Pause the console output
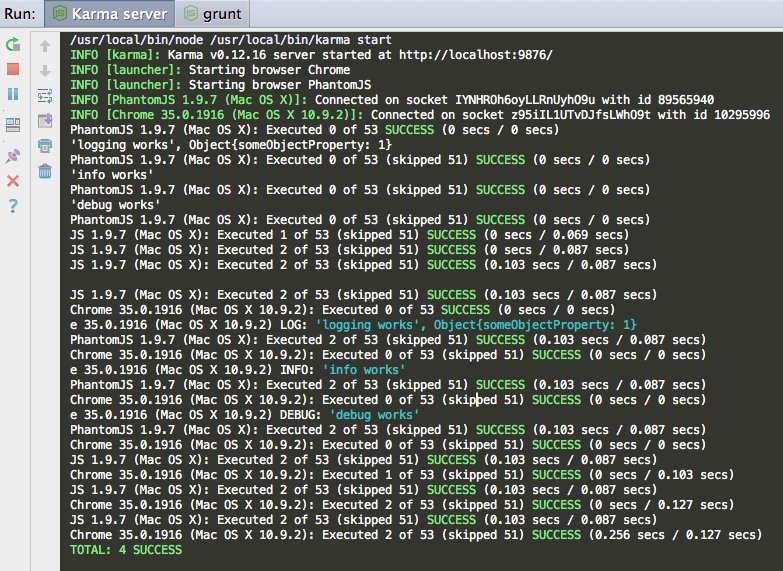The width and height of the screenshot is (783, 571). coord(13,93)
